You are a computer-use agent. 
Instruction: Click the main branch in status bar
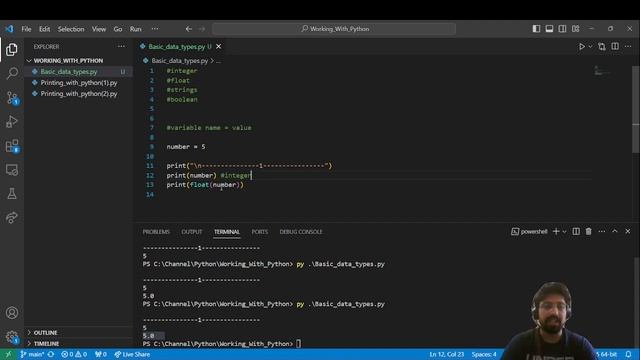(32, 354)
